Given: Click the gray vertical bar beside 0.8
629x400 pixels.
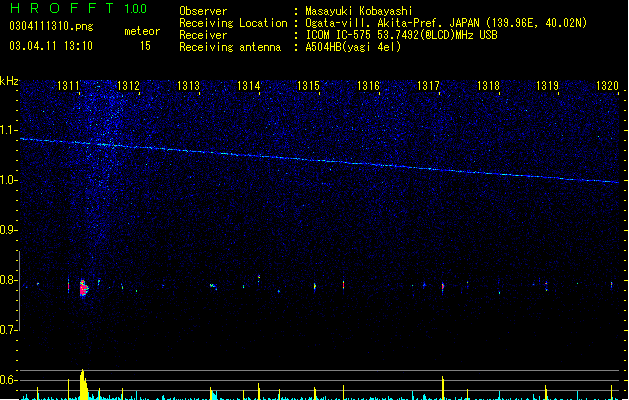Looking at the screenshot, I should (19, 290).
